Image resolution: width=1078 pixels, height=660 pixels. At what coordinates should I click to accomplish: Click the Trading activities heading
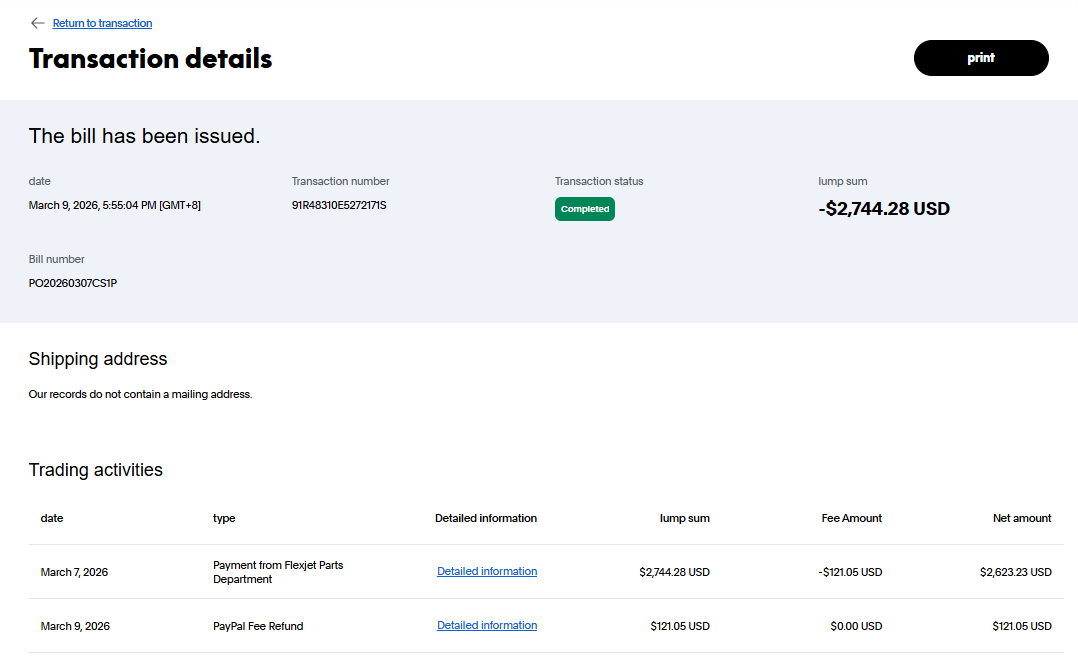point(95,470)
